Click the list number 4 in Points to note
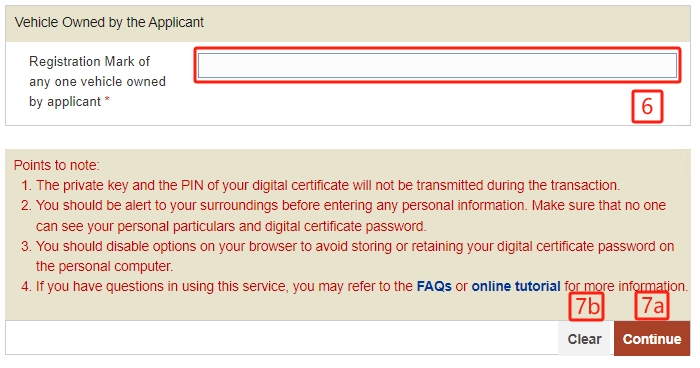 (26, 286)
